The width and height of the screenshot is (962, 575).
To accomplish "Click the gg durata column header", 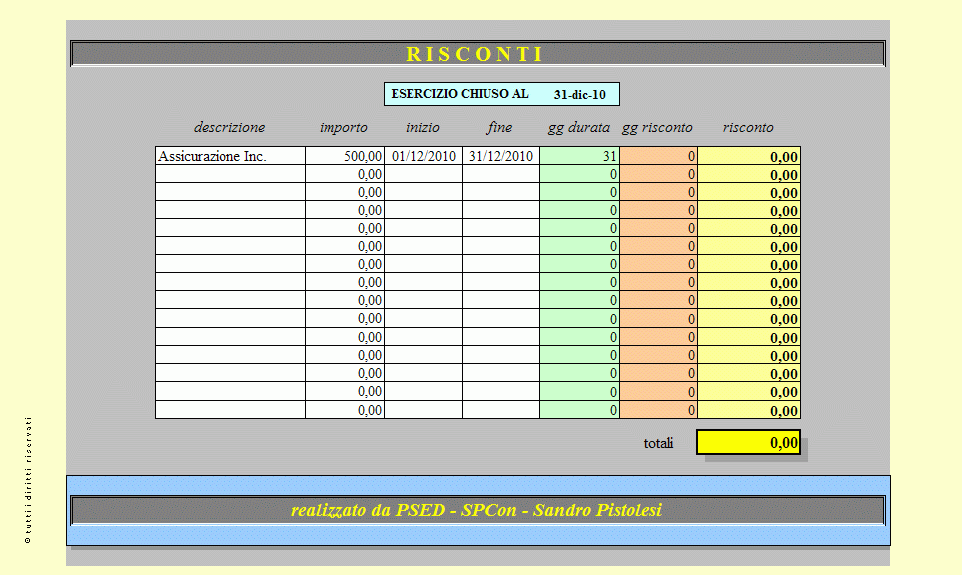I will point(579,128).
